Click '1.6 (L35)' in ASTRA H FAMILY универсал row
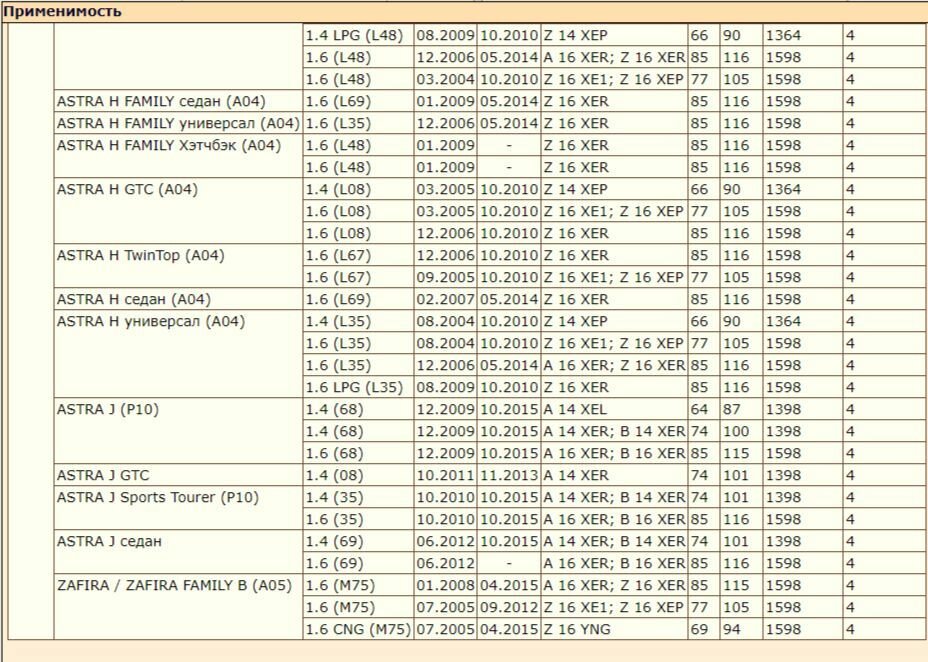 coord(358,124)
